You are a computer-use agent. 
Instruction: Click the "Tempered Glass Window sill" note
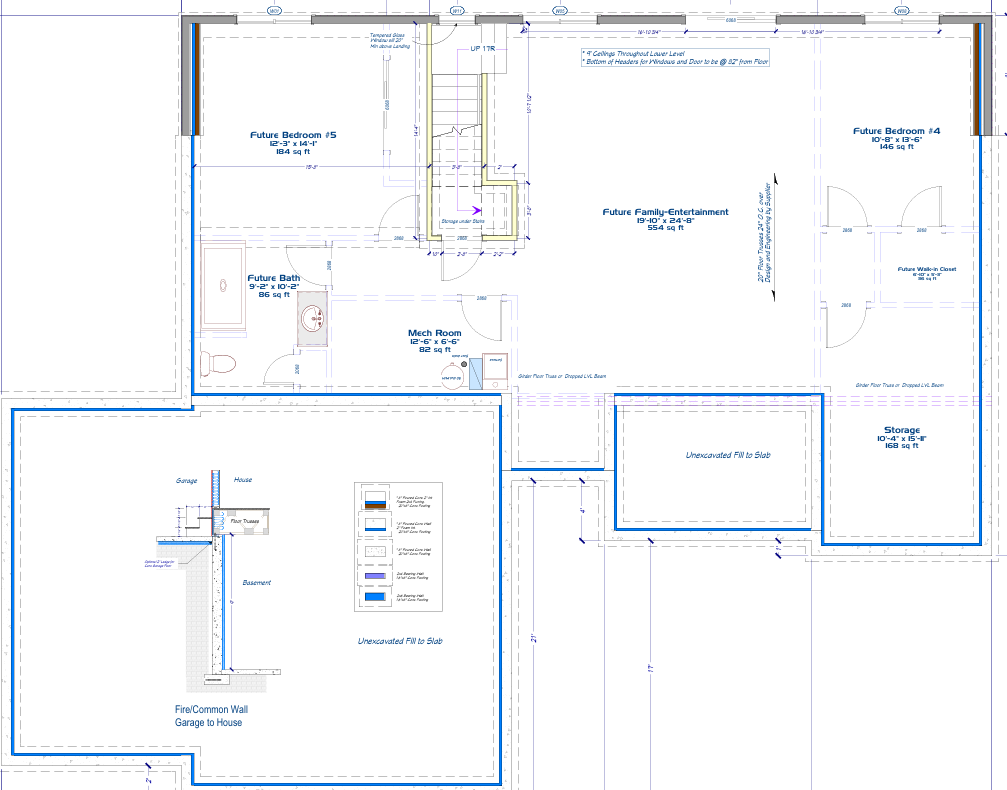[x=389, y=41]
